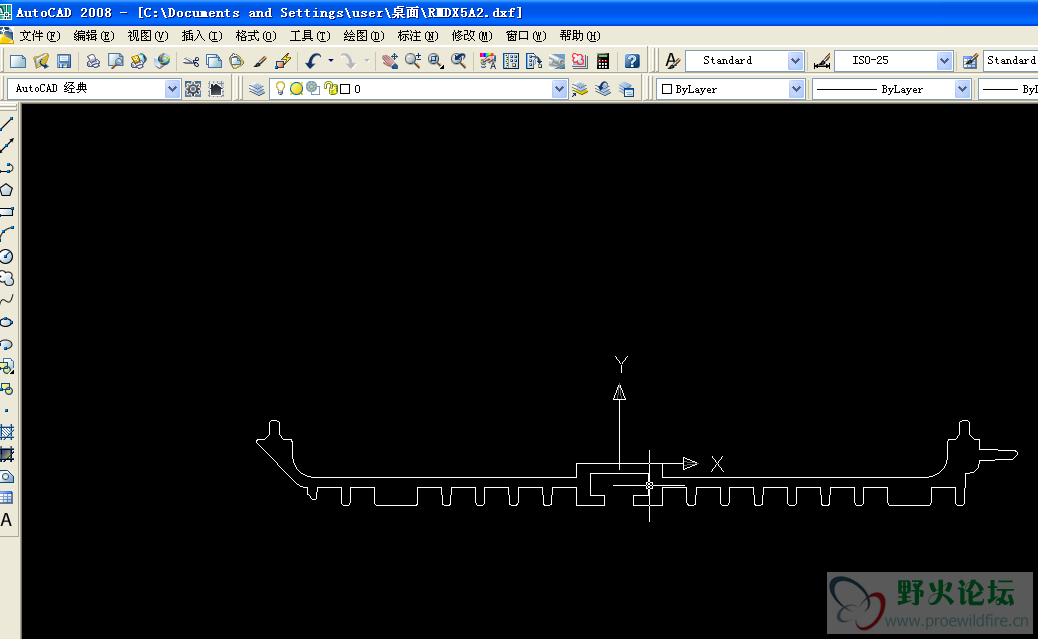Open the 绘图(D) menu
This screenshot has width=1038, height=639.
coord(364,36)
